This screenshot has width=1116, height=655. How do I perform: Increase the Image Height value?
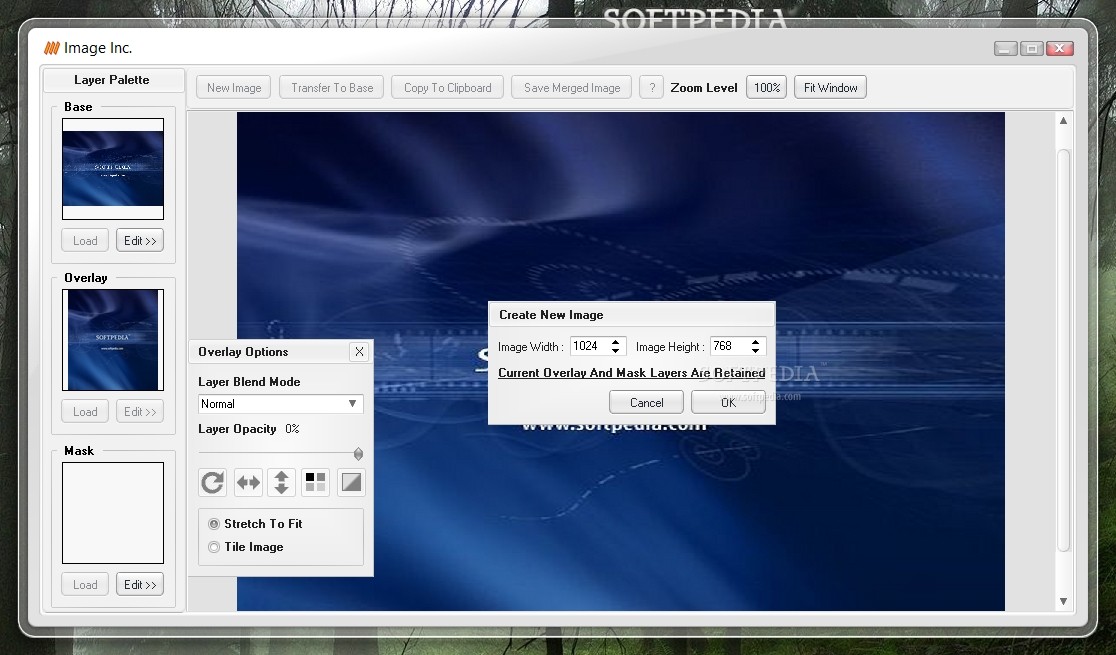point(755,342)
